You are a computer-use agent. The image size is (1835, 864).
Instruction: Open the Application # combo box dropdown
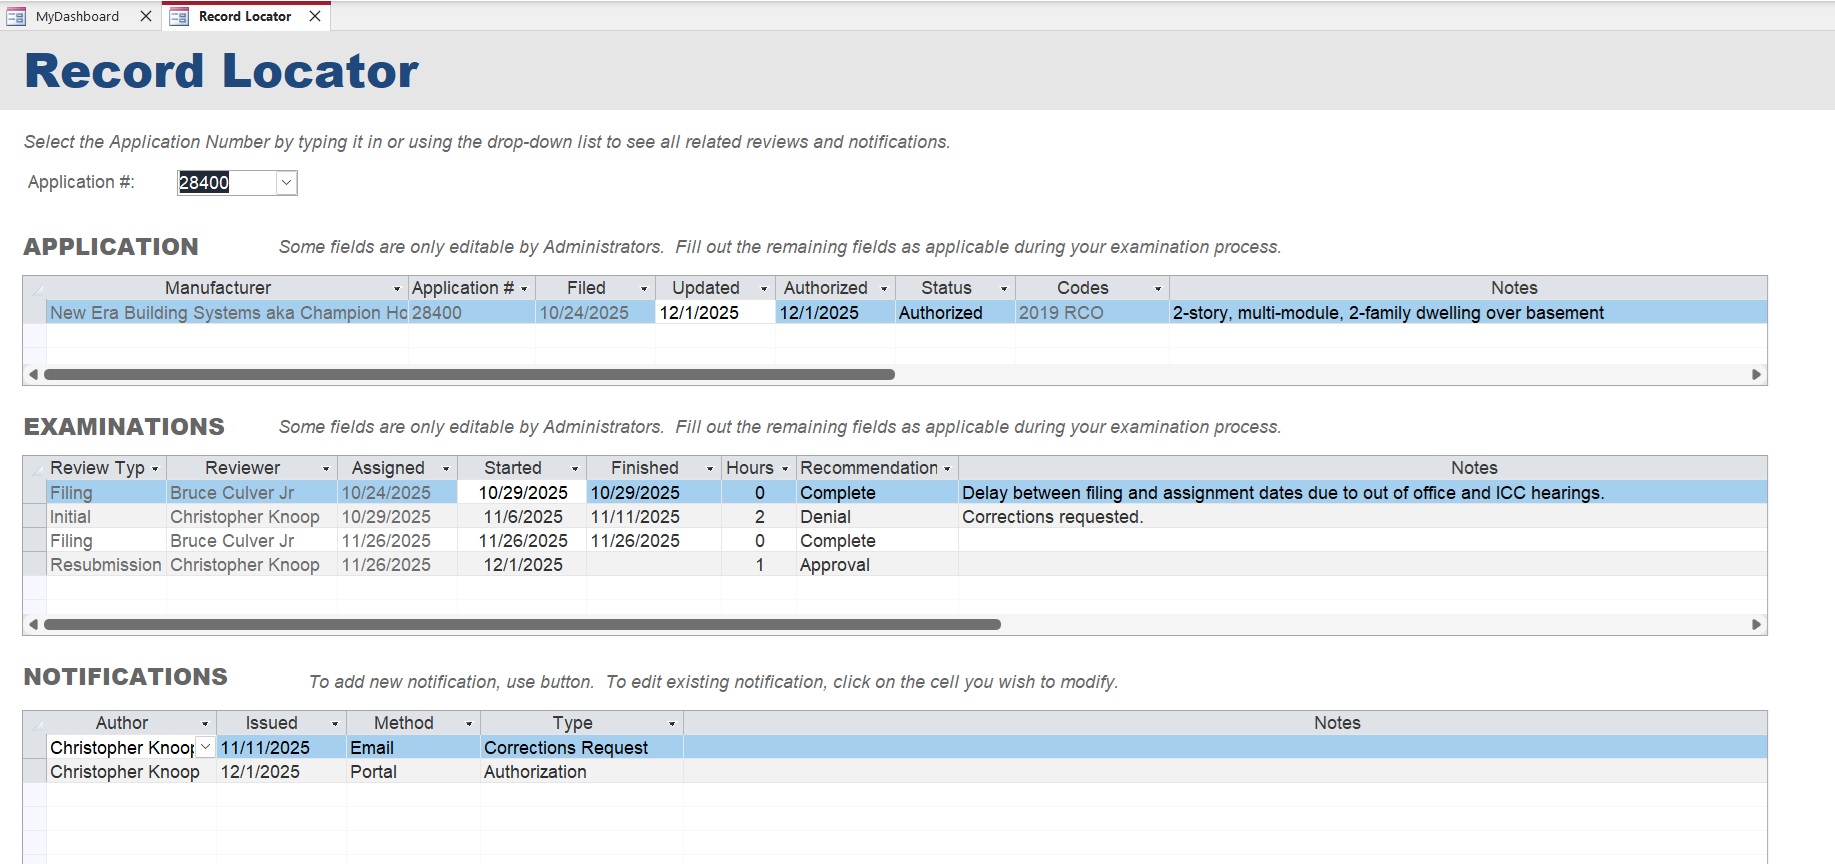pyautogui.click(x=286, y=182)
